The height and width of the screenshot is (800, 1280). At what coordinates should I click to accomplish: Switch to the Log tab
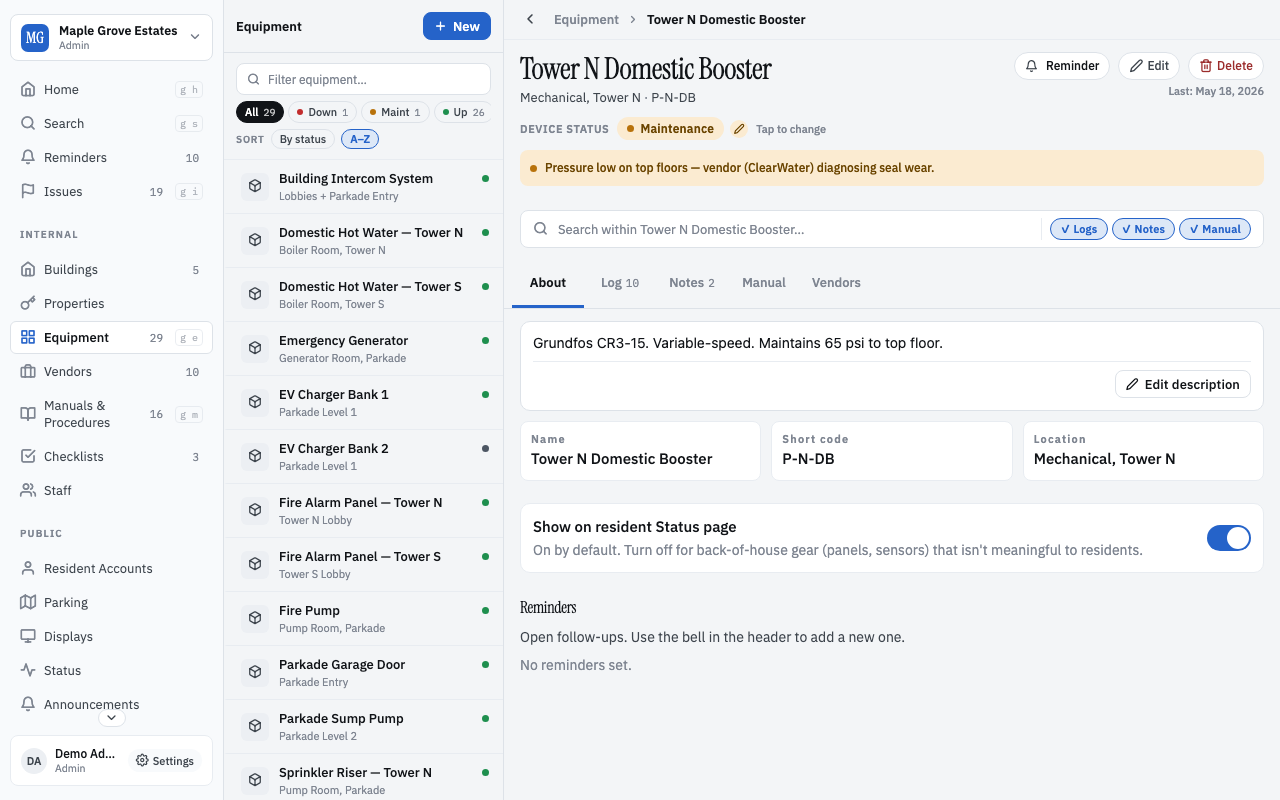(620, 283)
